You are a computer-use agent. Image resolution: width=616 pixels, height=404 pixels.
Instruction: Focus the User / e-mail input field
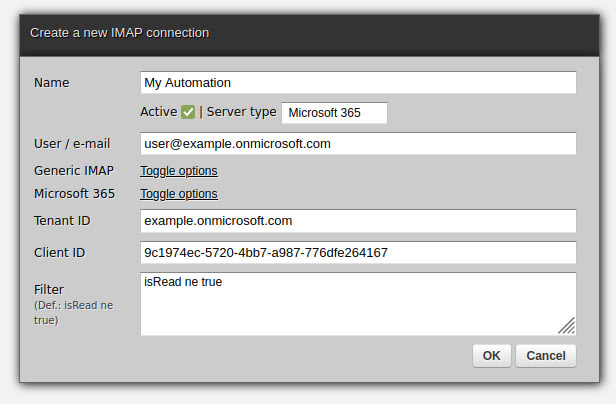[358, 144]
